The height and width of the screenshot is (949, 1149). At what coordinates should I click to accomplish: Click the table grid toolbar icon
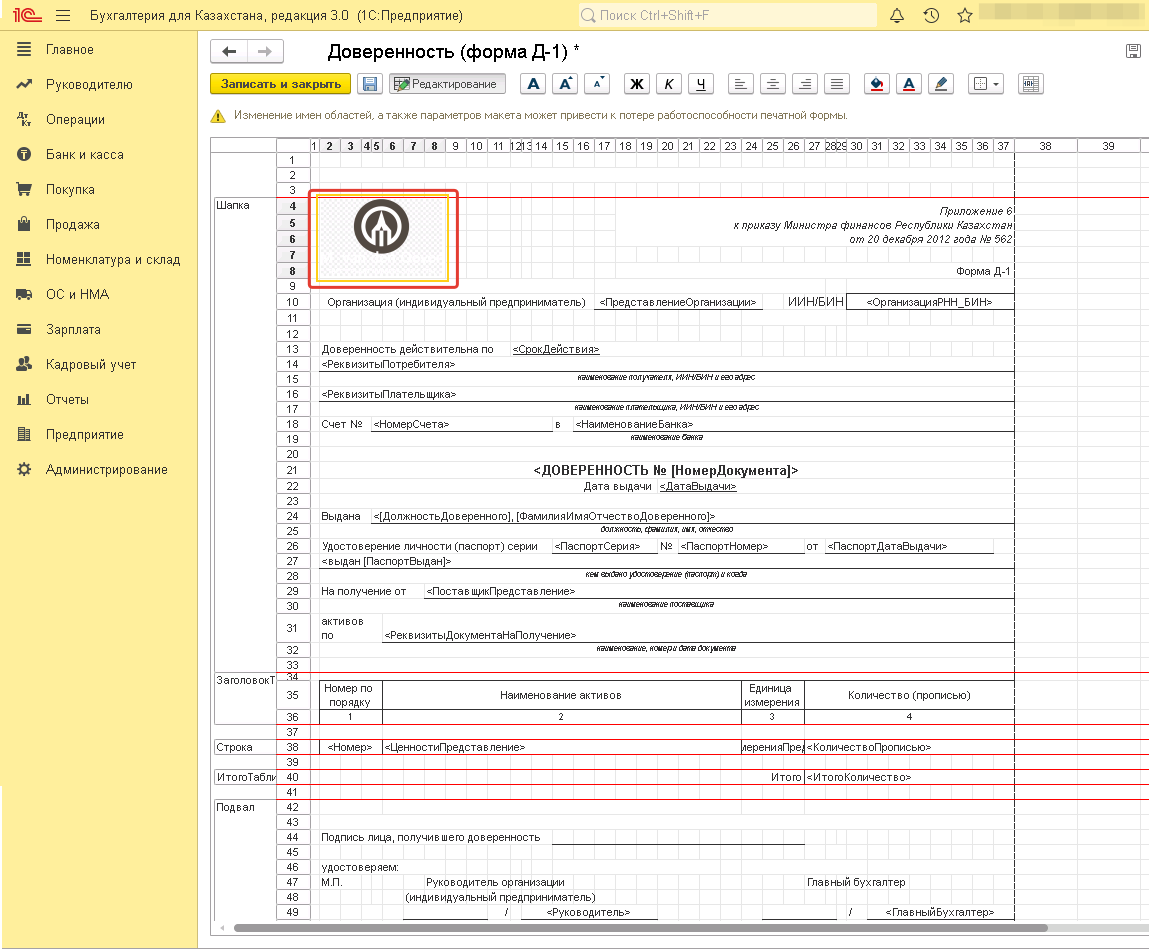point(1031,84)
